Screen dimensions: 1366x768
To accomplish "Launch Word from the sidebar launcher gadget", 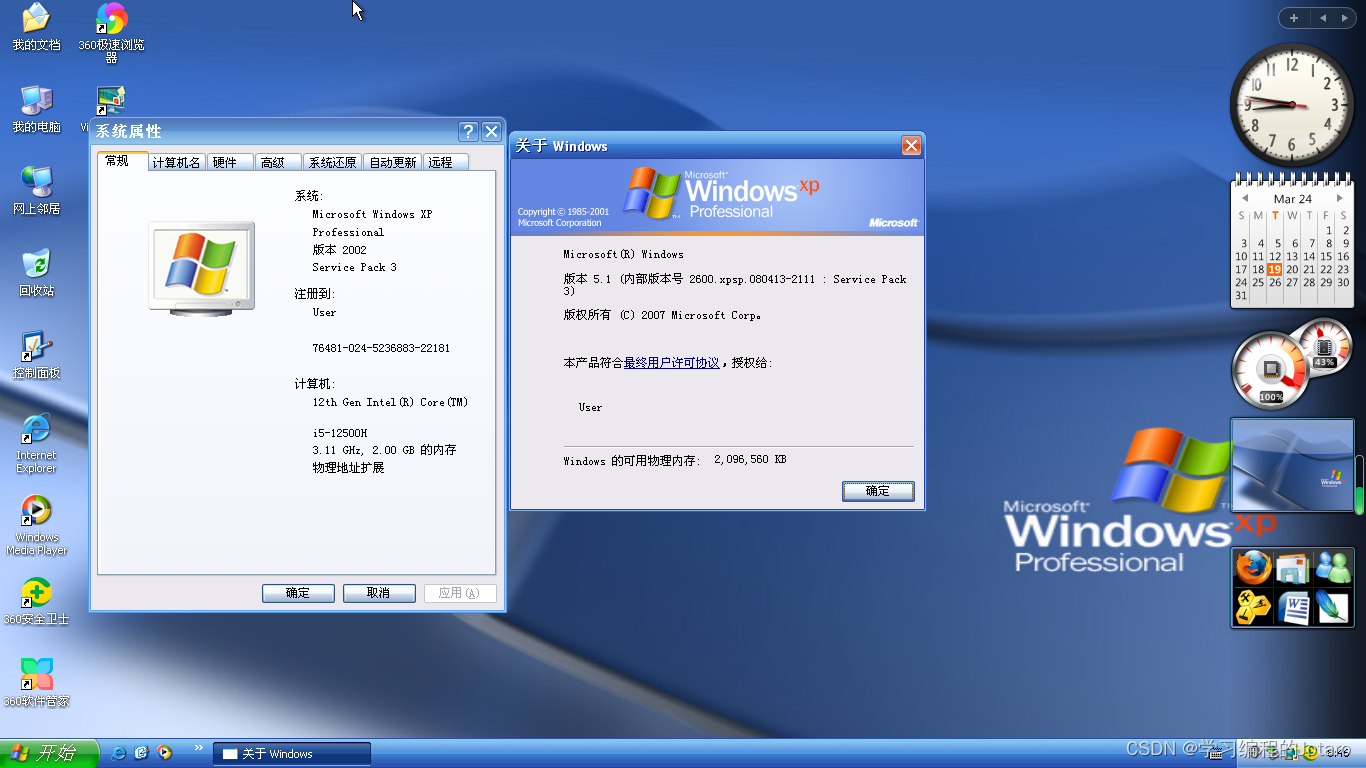I will [x=1292, y=606].
